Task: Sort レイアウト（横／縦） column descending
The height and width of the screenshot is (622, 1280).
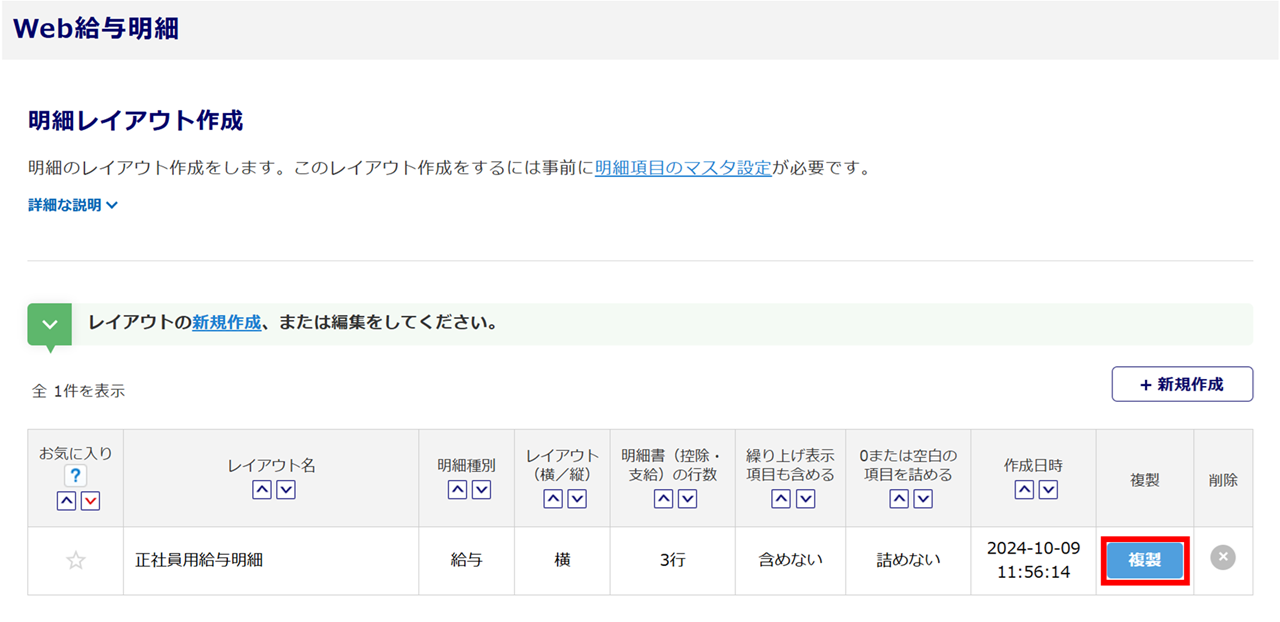Action: tap(577, 498)
